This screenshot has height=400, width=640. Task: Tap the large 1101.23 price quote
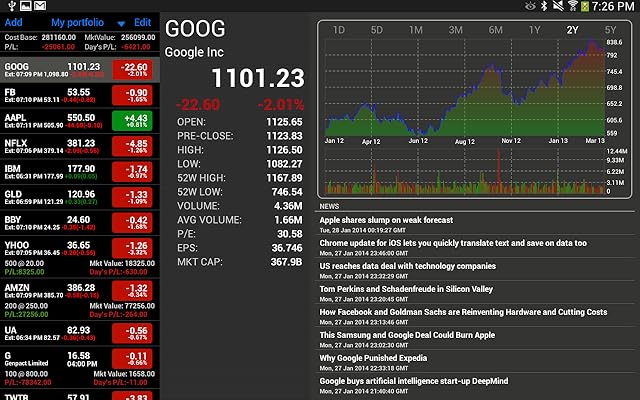click(258, 78)
